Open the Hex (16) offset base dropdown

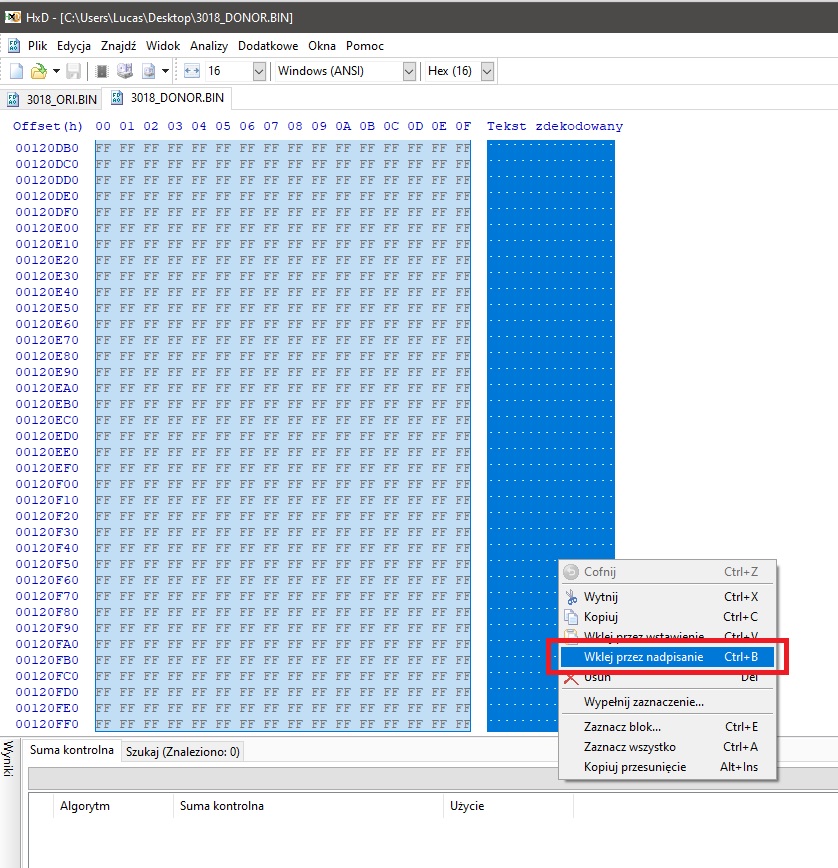(487, 71)
